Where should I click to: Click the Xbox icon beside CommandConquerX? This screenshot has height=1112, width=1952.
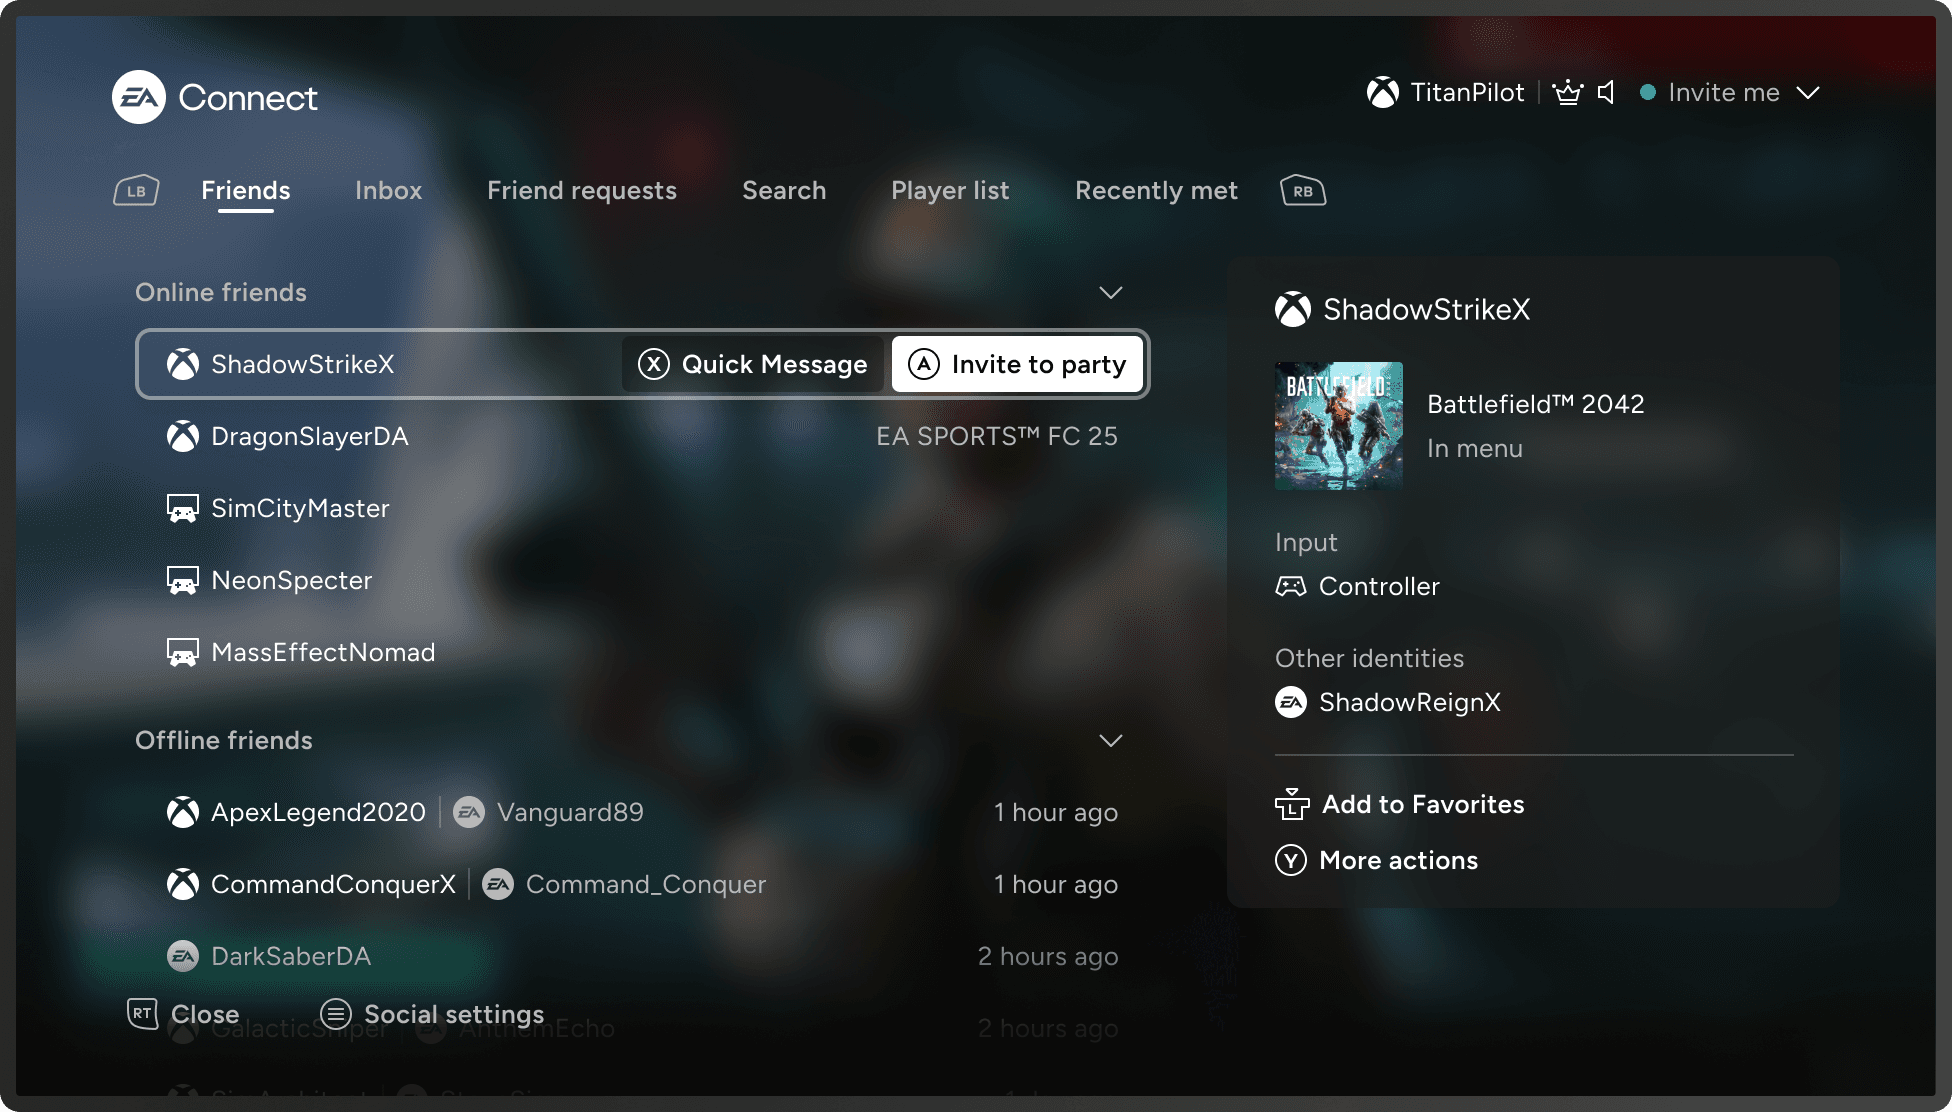pos(183,884)
